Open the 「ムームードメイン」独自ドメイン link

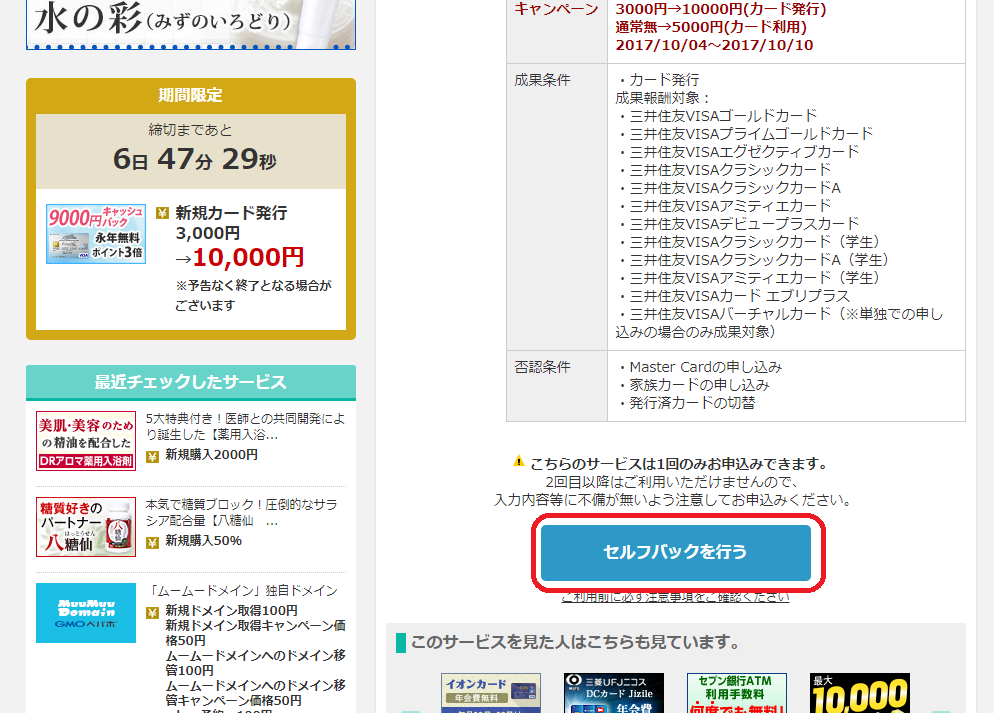pyautogui.click(x=244, y=591)
